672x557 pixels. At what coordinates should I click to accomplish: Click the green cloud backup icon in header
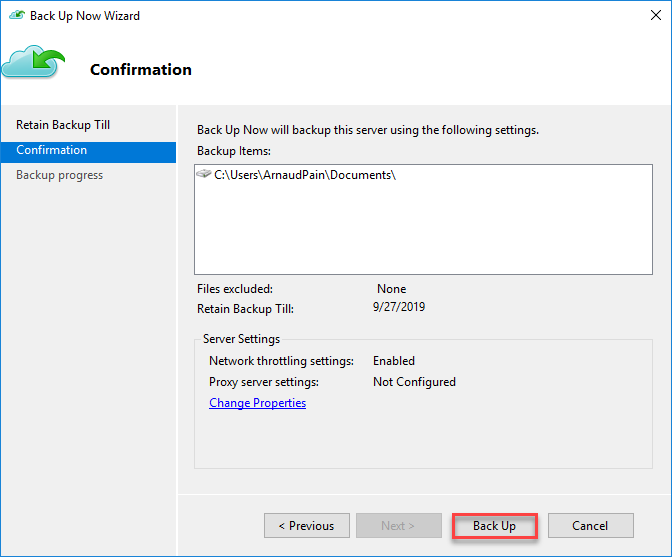coord(32,62)
